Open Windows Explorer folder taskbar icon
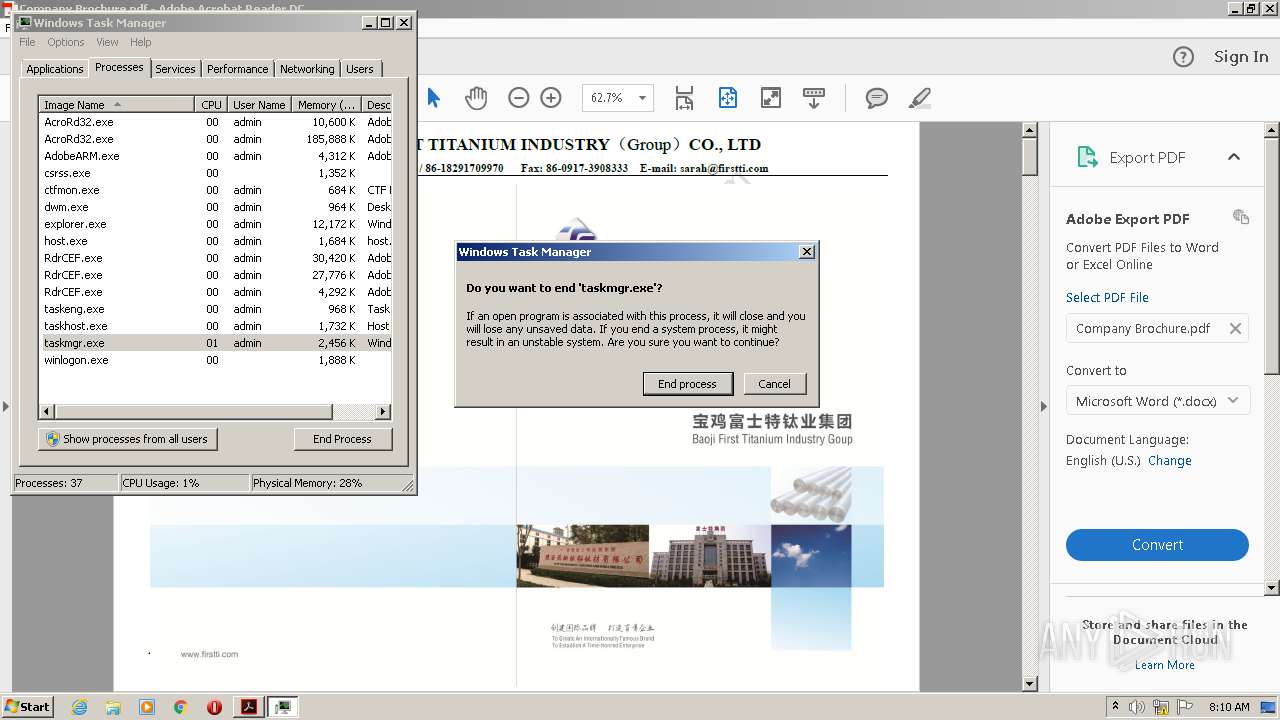This screenshot has height=720, width=1280. 113,707
